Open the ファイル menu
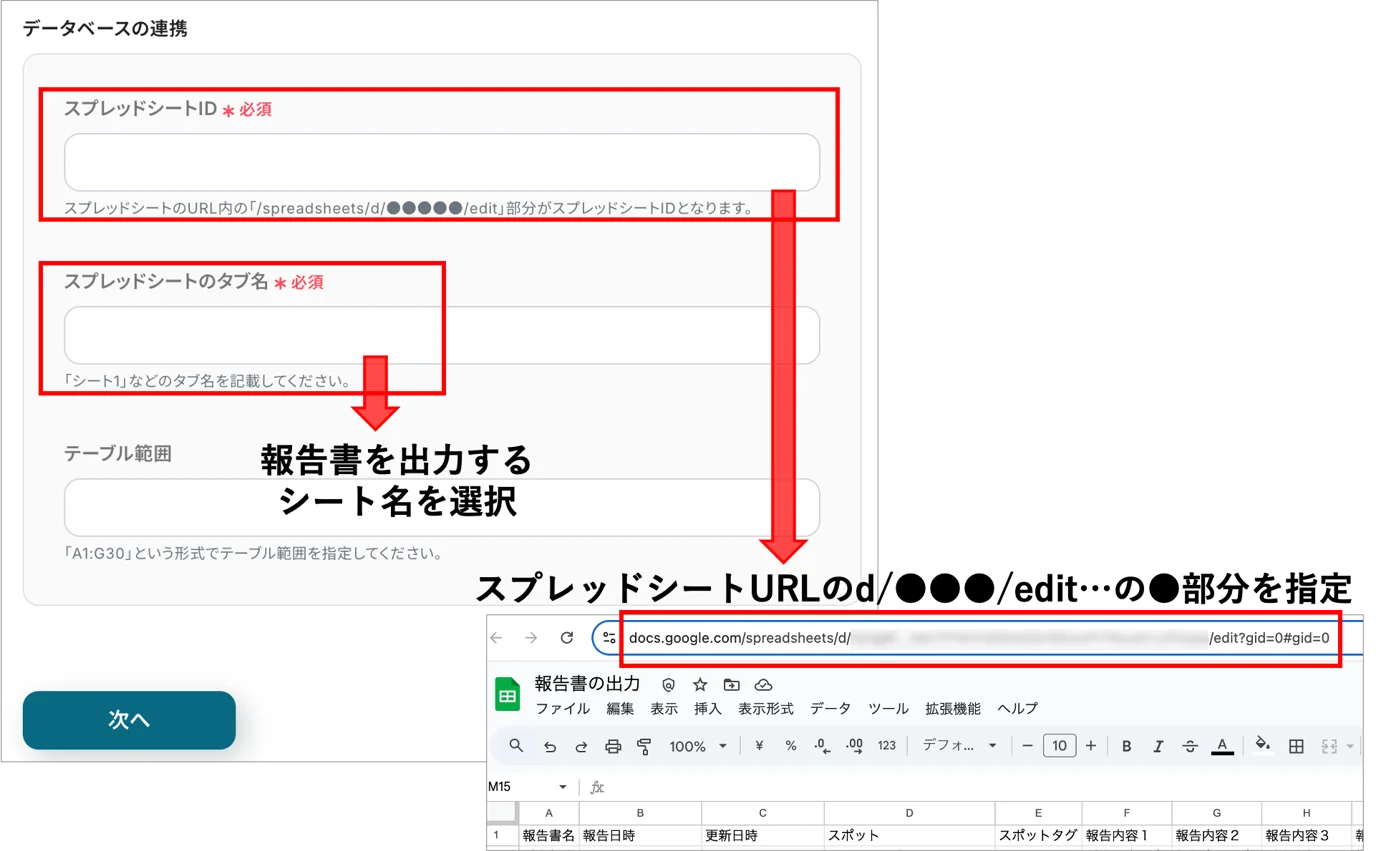This screenshot has height=851, width=1376. coord(562,708)
